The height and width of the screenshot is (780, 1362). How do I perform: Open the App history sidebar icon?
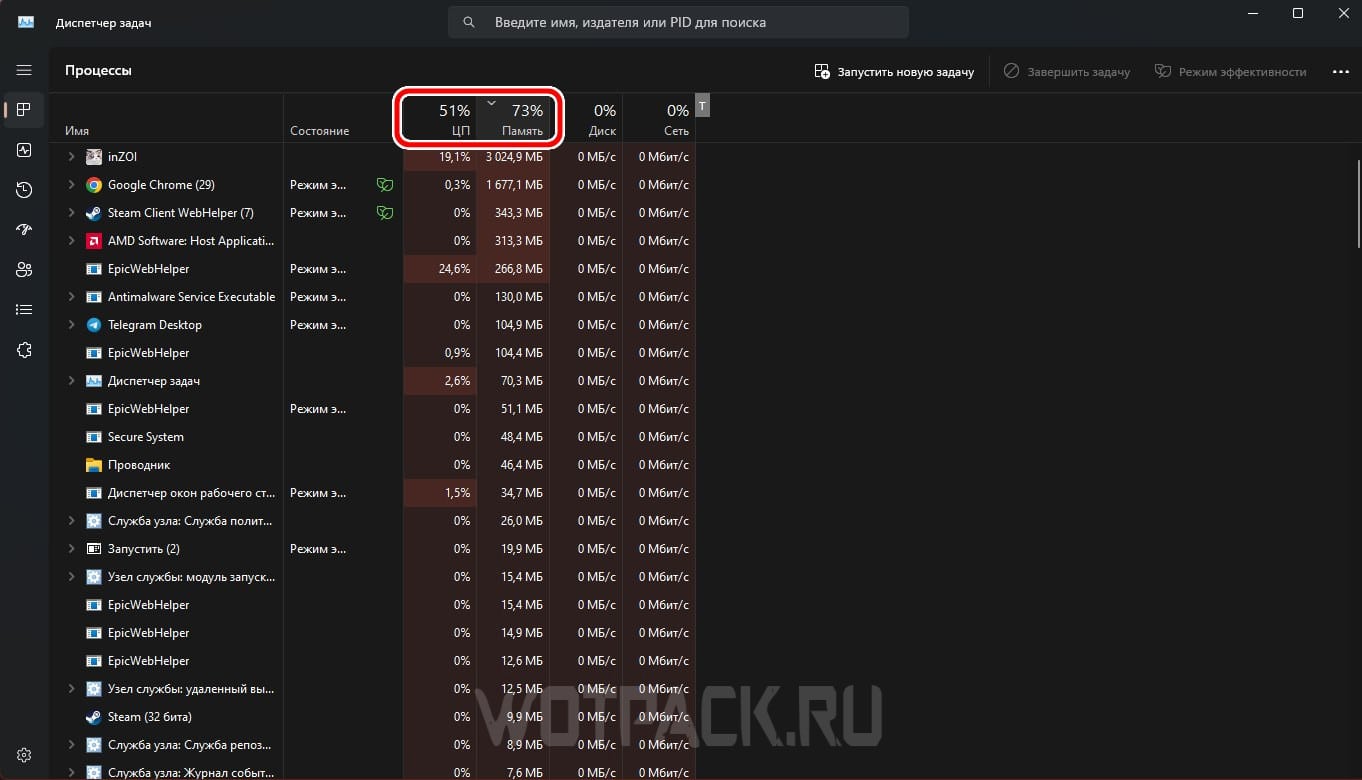click(x=24, y=190)
